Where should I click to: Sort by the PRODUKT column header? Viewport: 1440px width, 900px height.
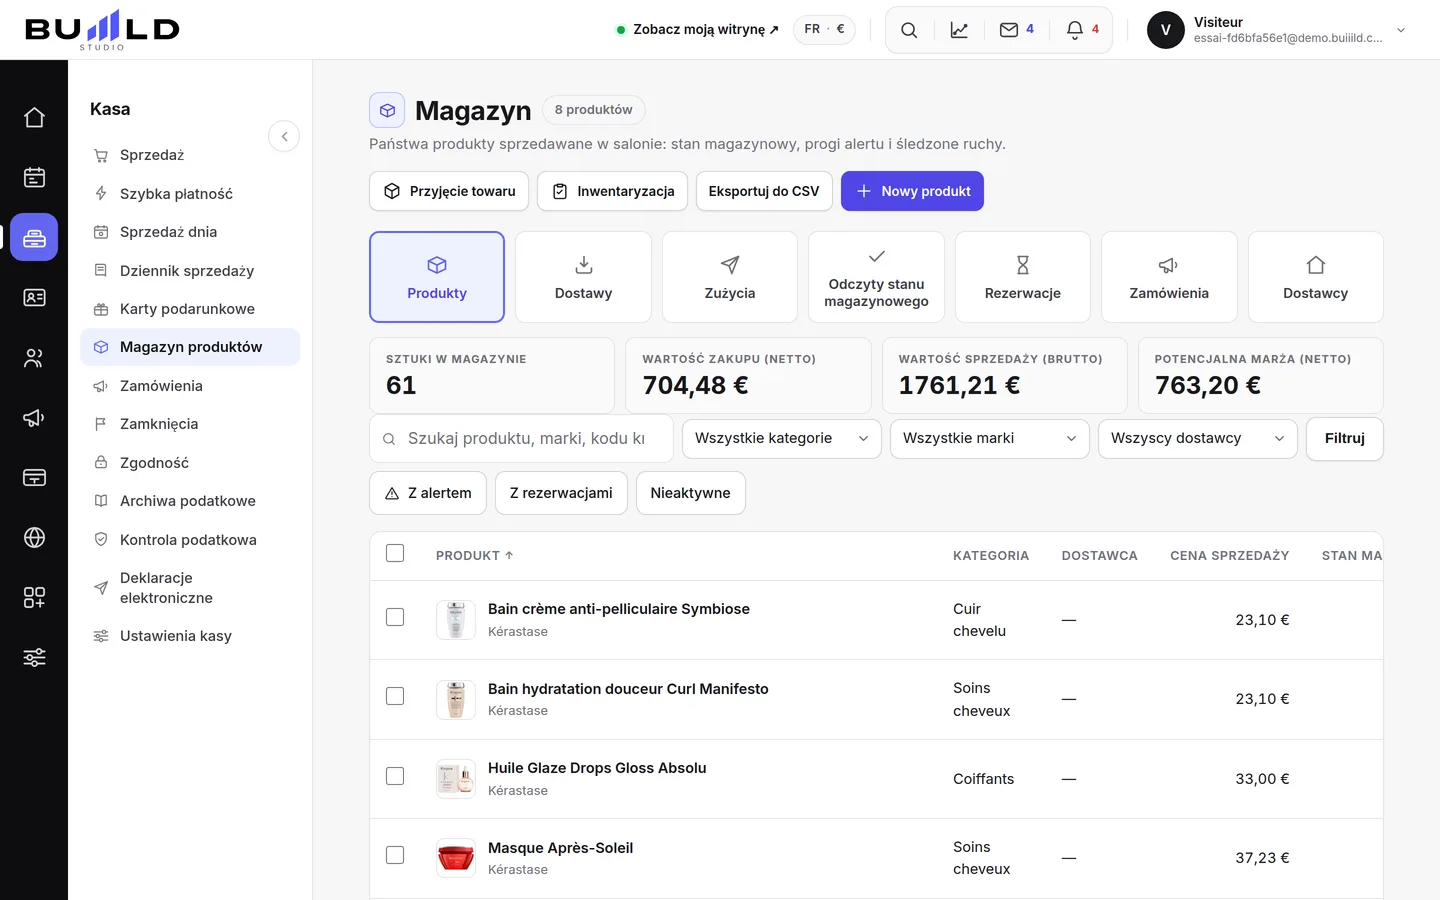click(x=474, y=555)
